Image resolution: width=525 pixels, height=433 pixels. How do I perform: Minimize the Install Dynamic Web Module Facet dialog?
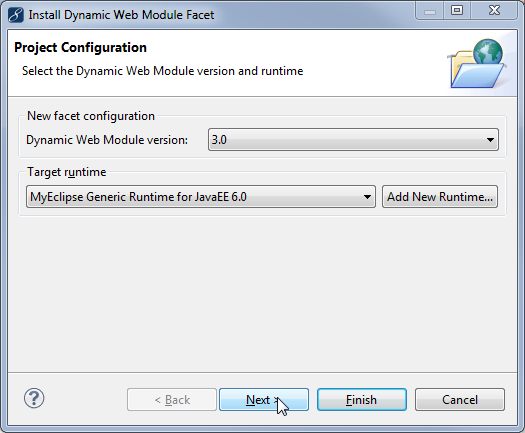click(x=430, y=11)
